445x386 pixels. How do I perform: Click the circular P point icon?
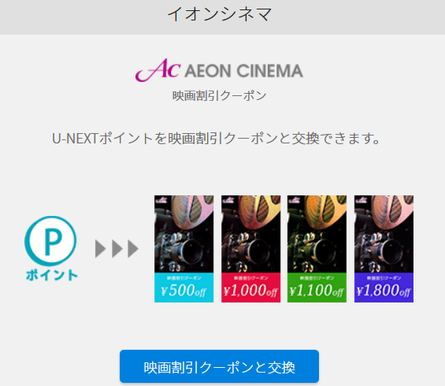(x=50, y=241)
